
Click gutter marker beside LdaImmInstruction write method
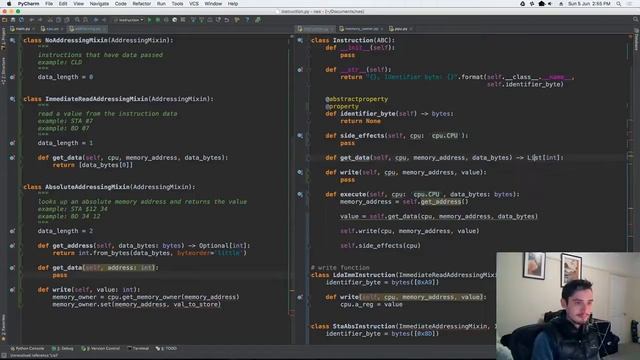[300, 297]
